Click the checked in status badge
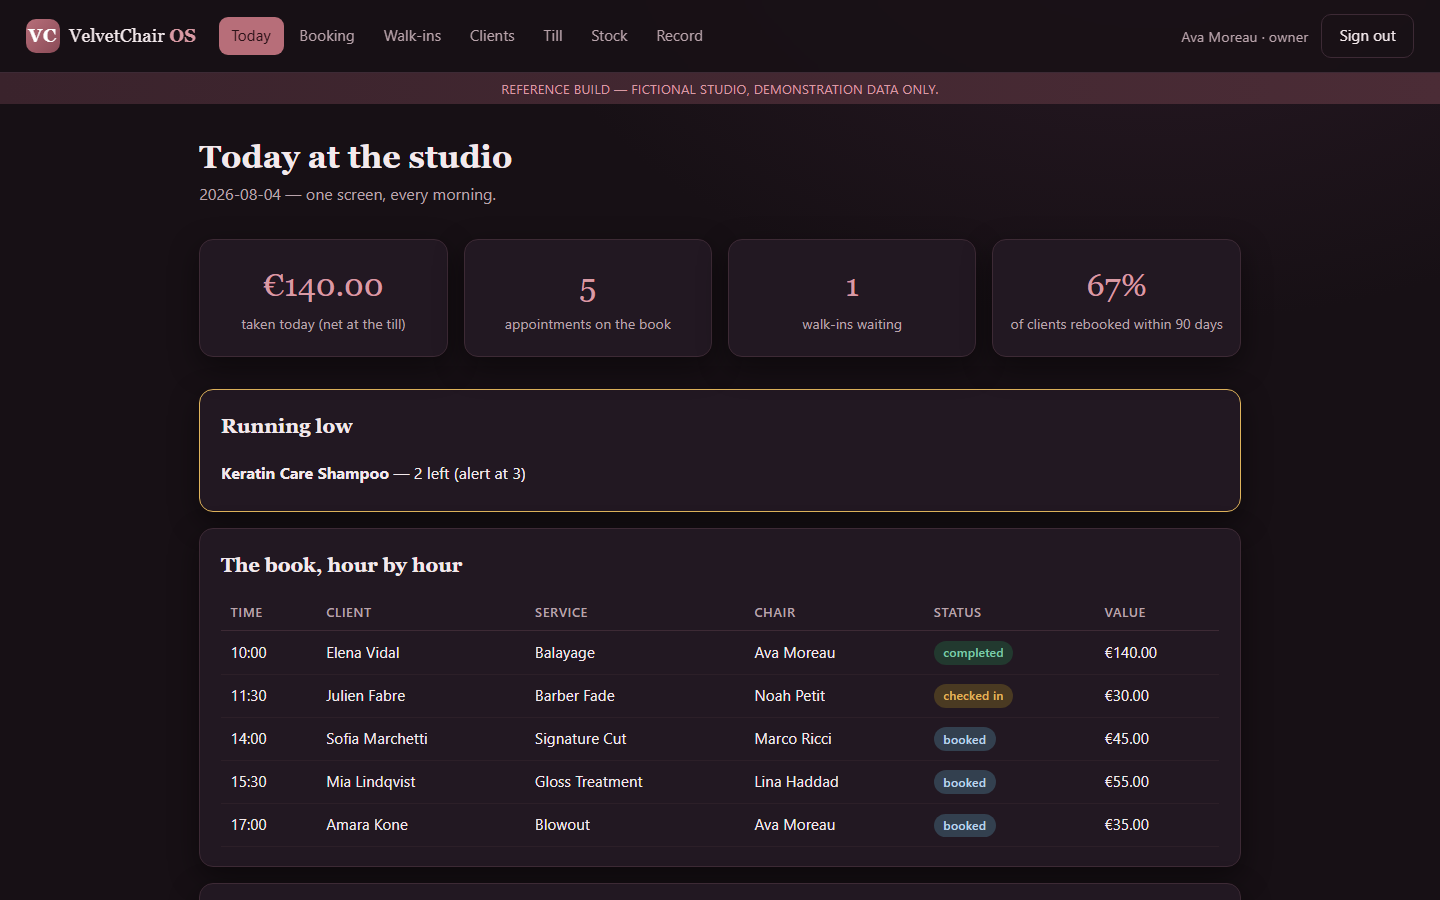Screen dimensions: 1440x900 point(973,696)
